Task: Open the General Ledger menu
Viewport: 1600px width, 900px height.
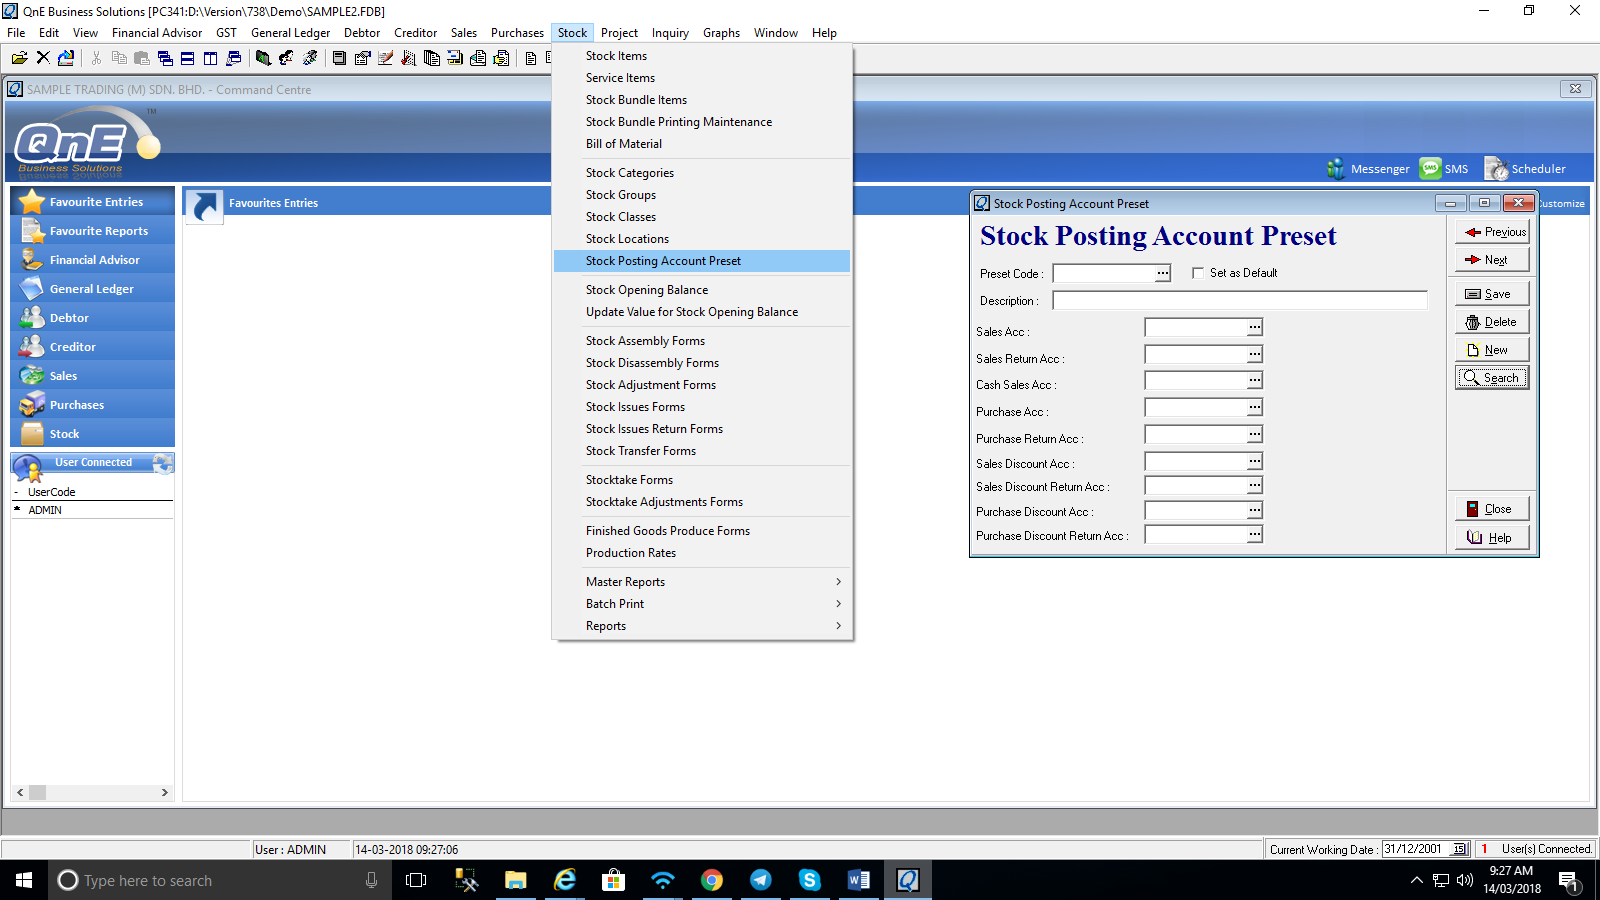Action: coord(290,33)
